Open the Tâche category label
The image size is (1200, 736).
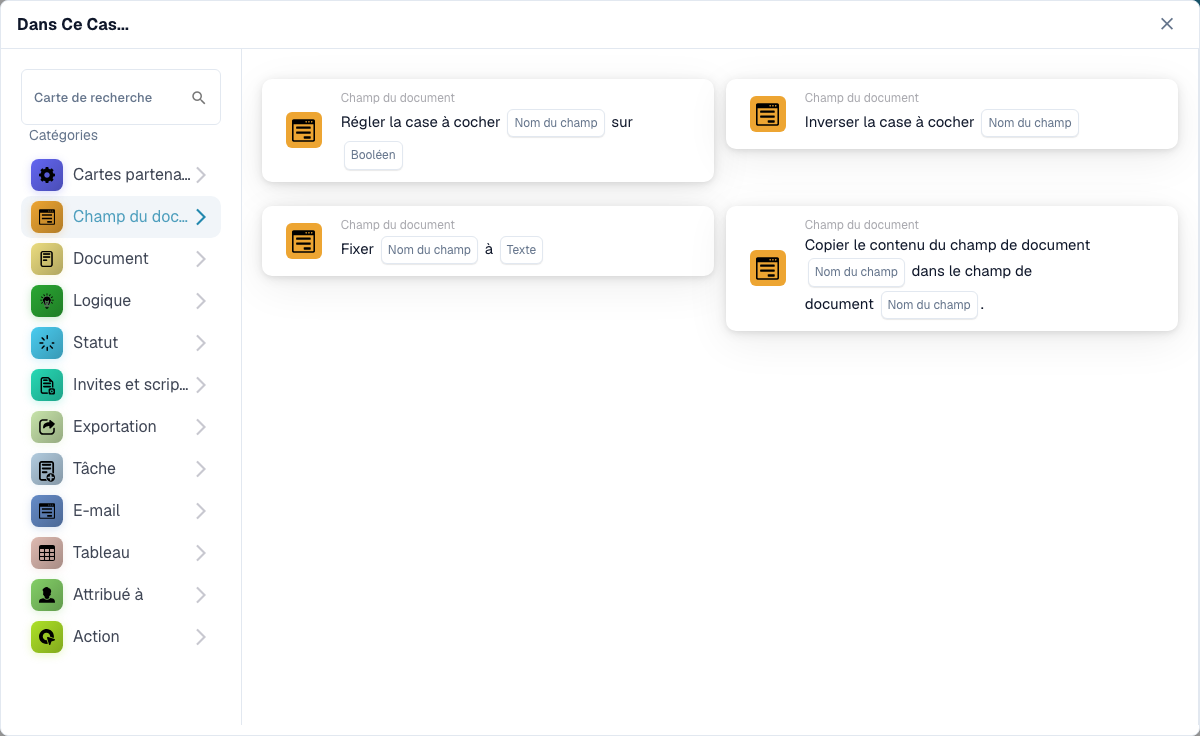(x=95, y=469)
